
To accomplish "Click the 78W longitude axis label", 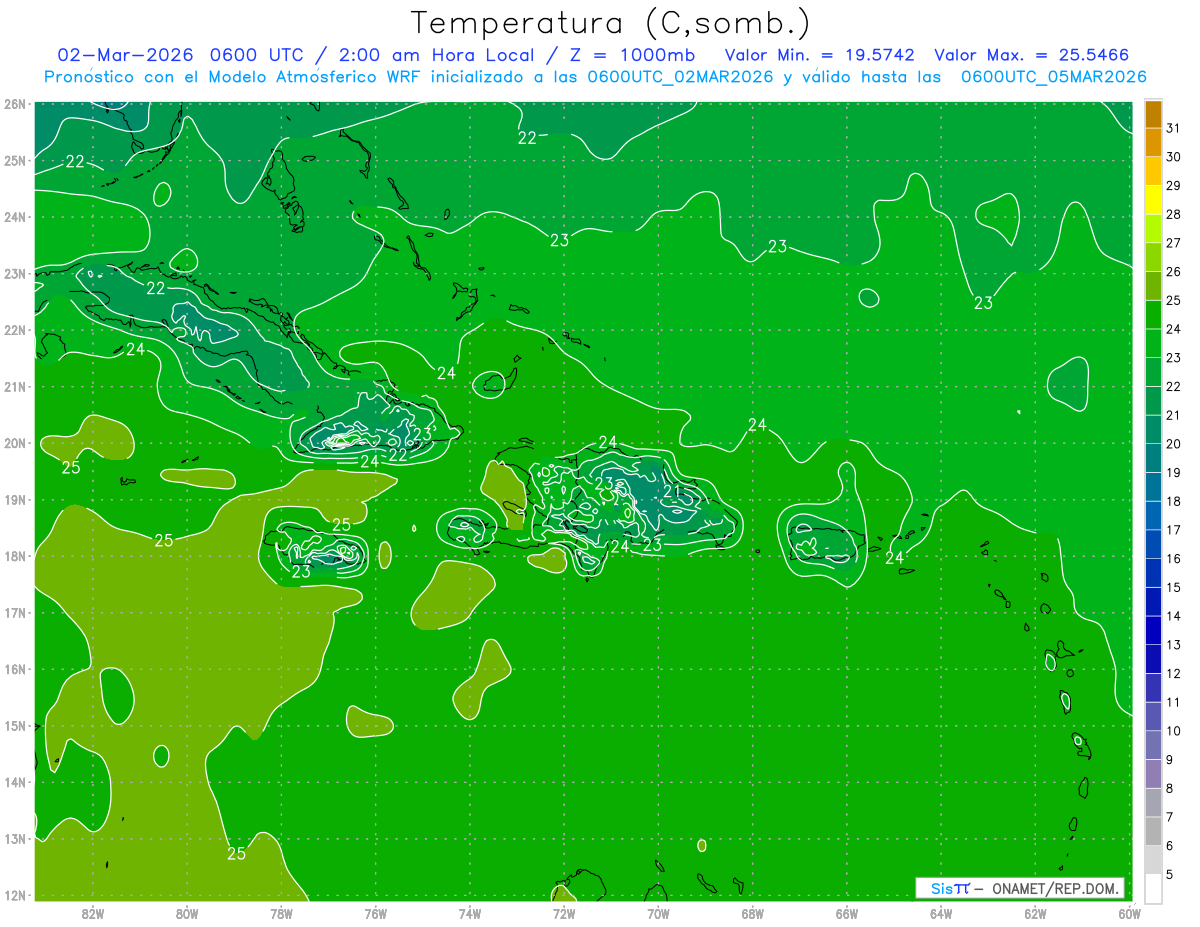I will (x=281, y=913).
